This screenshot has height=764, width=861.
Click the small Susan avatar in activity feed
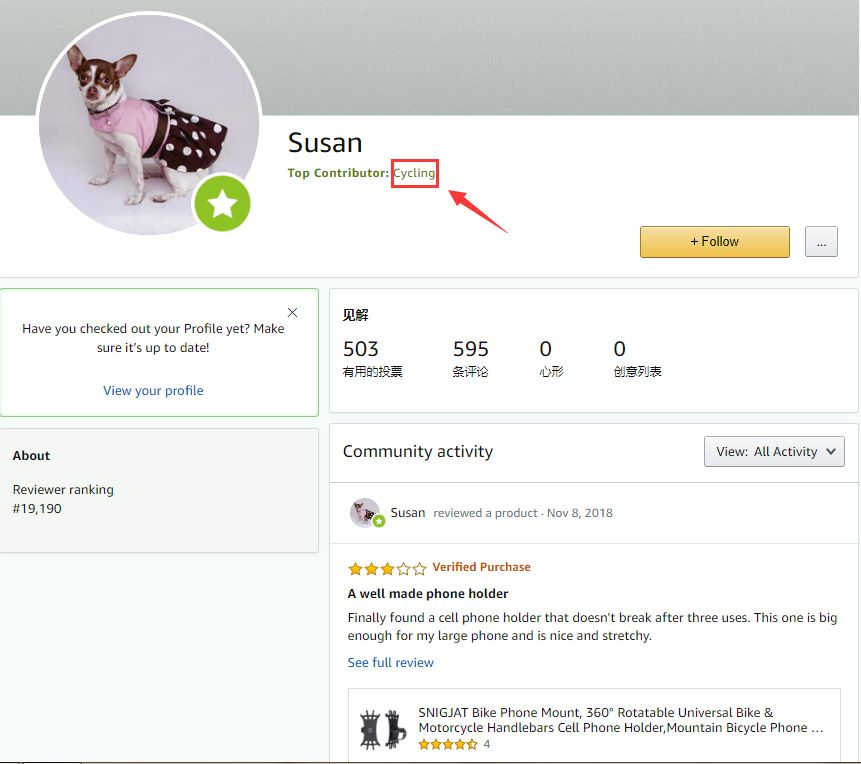pyautogui.click(x=366, y=513)
